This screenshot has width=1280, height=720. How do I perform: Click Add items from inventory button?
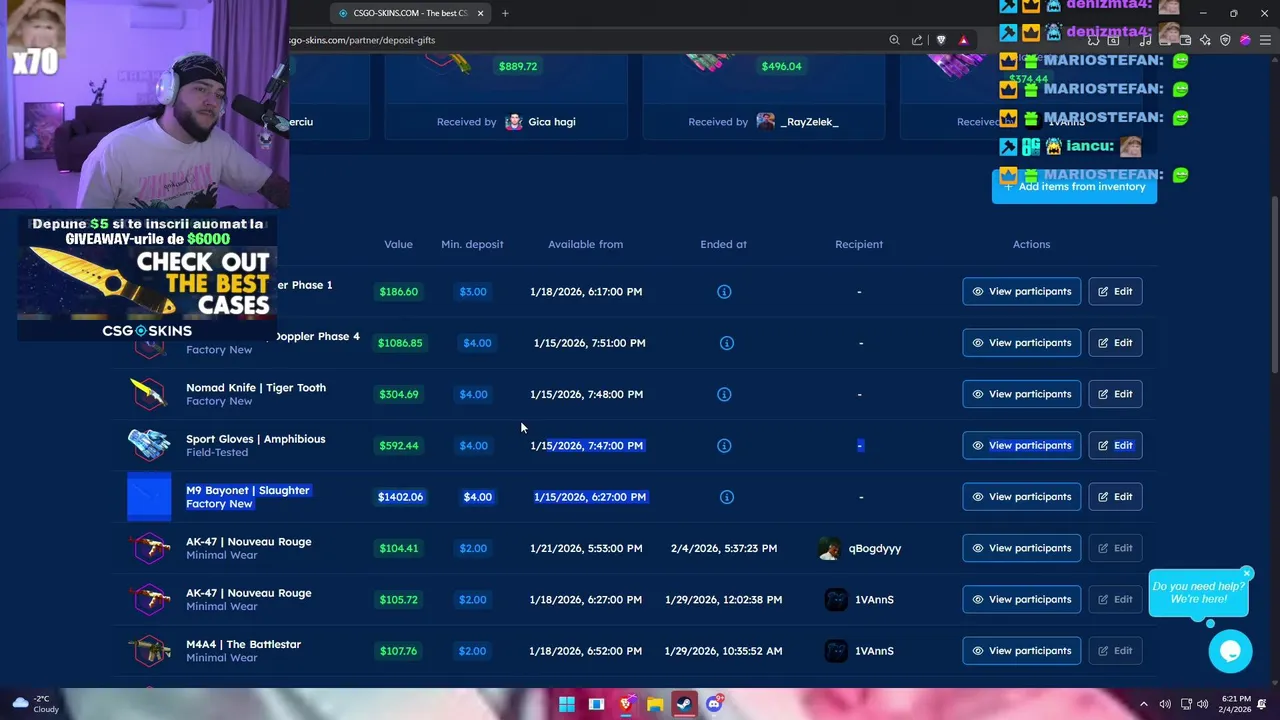[x=1074, y=187]
